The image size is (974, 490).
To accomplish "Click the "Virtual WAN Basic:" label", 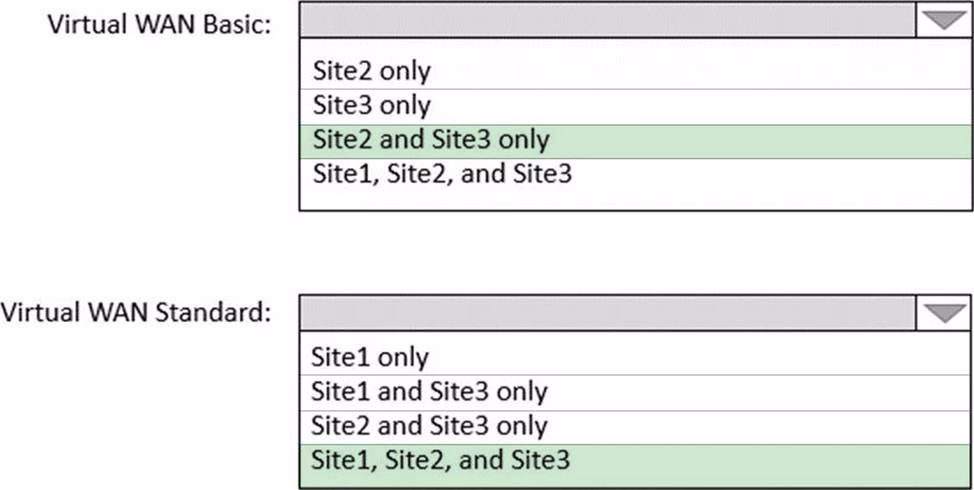I will pos(160,24).
